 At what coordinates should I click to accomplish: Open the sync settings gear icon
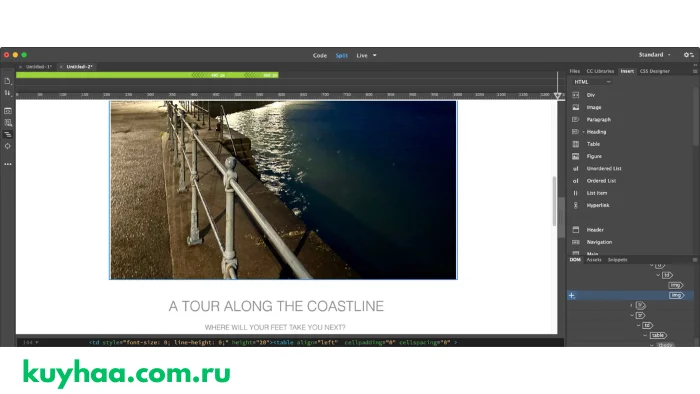688,55
